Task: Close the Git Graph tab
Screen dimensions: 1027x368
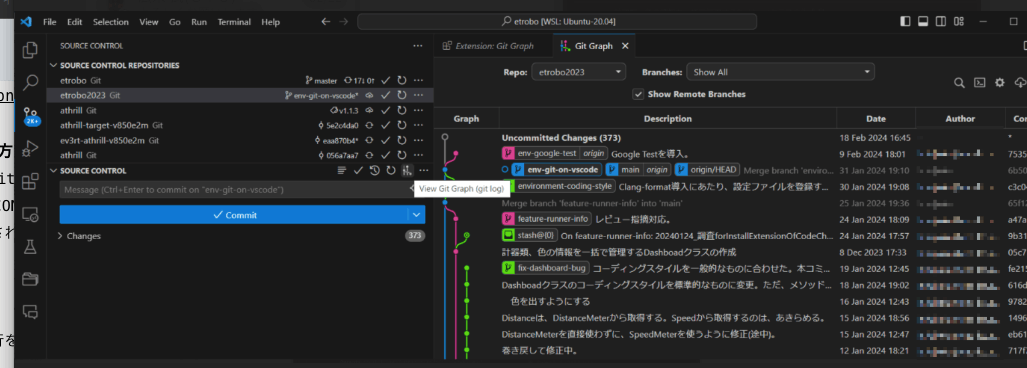Action: (625, 46)
